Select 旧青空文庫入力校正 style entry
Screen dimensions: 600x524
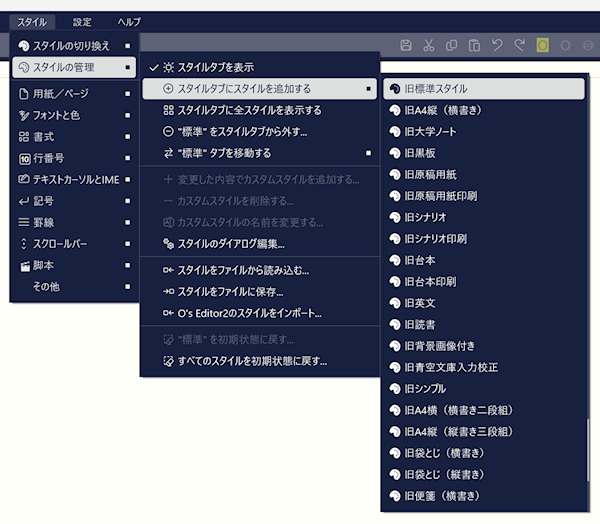451,367
